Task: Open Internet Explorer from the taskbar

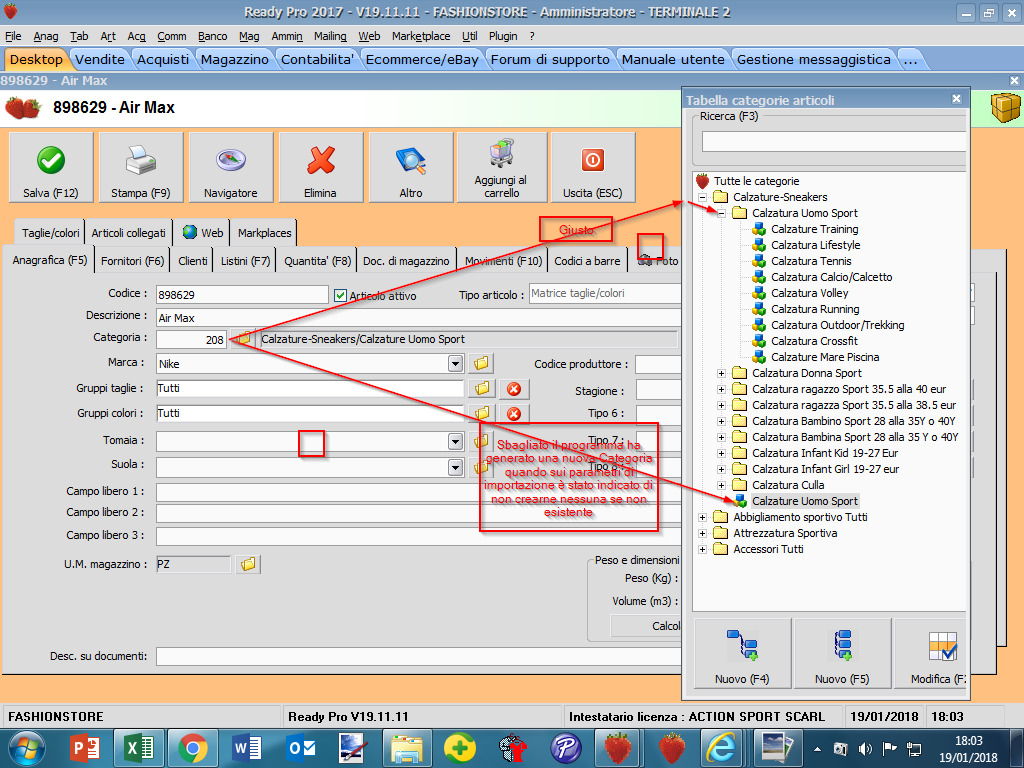Action: (720, 748)
